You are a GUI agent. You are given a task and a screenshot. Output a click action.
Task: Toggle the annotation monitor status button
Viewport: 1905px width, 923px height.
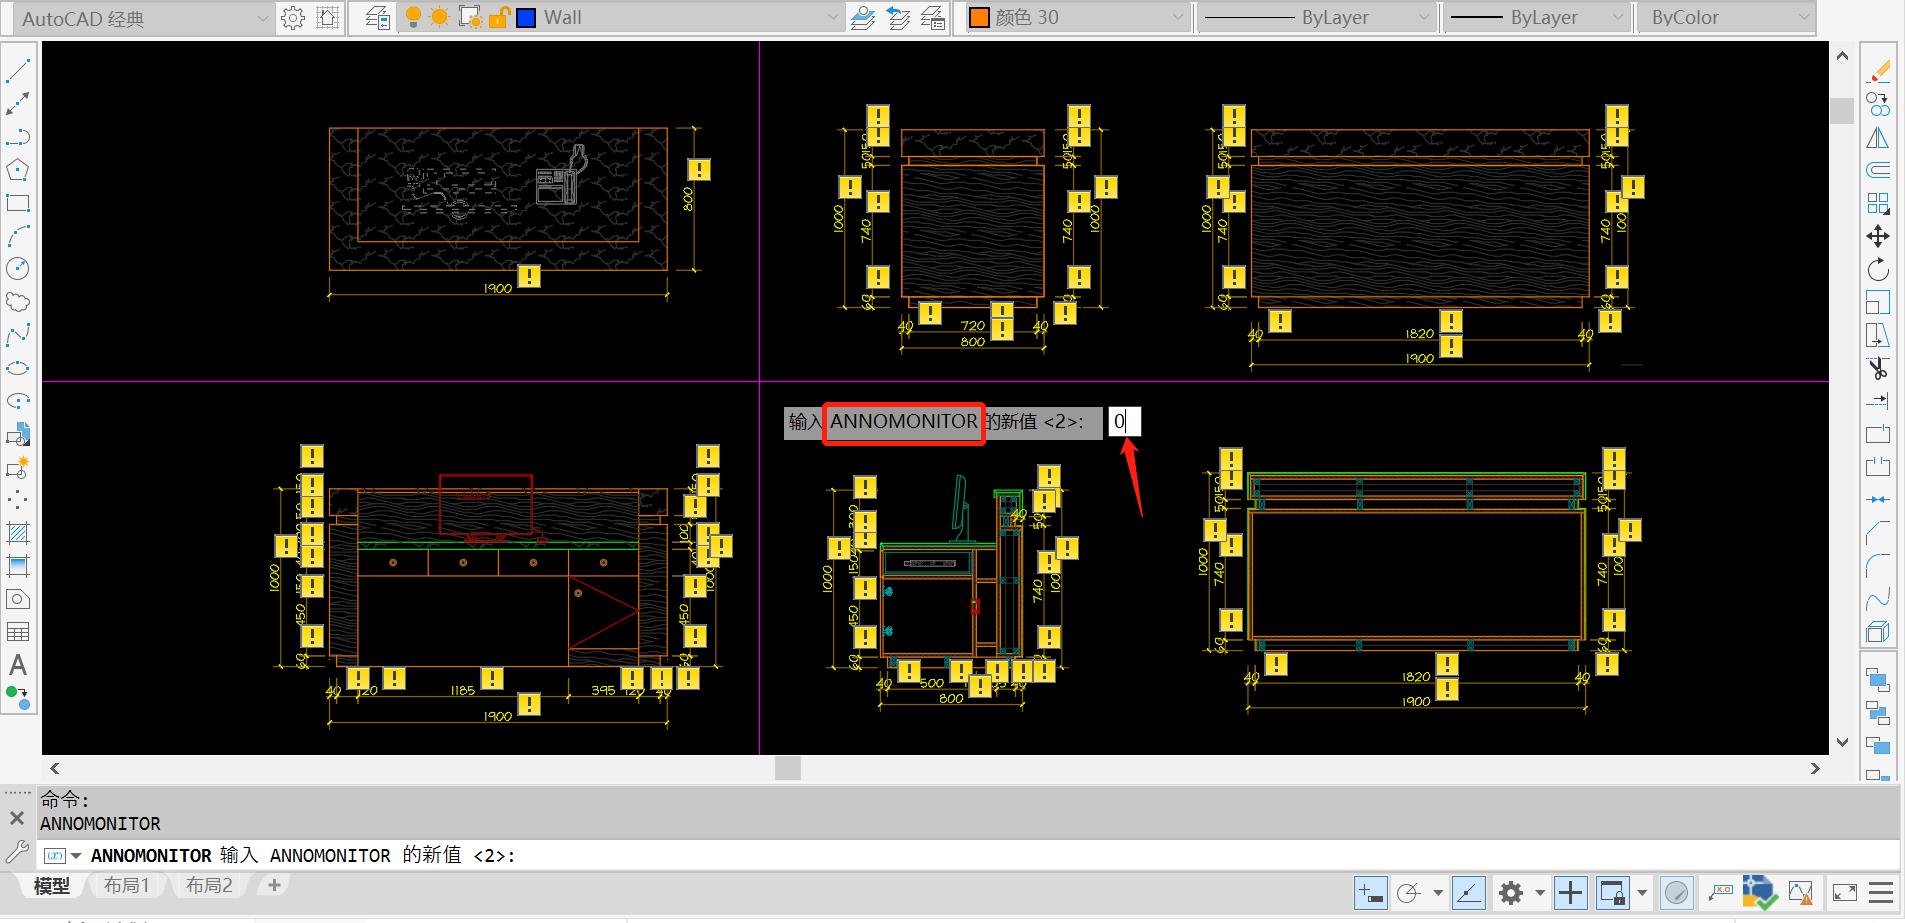[x=1570, y=892]
